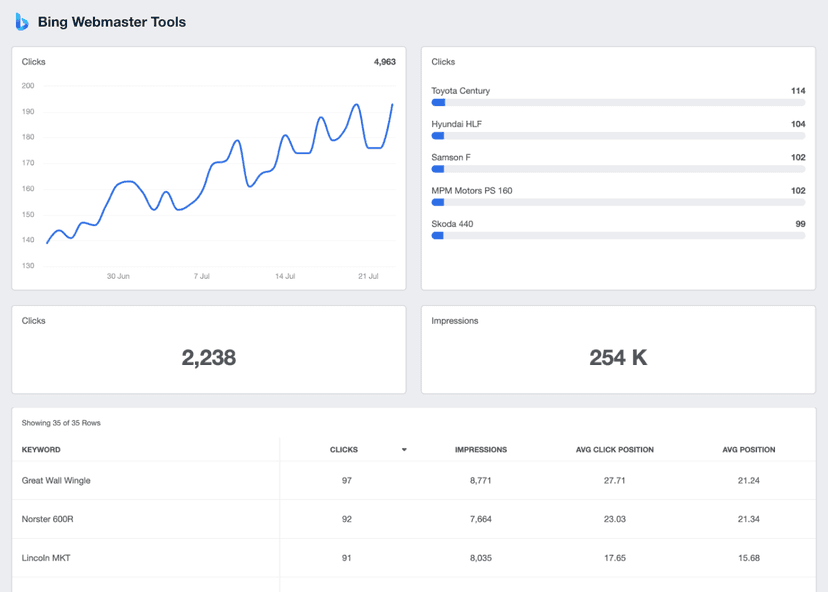Open the sort dropdown on the Clicks column

(404, 450)
